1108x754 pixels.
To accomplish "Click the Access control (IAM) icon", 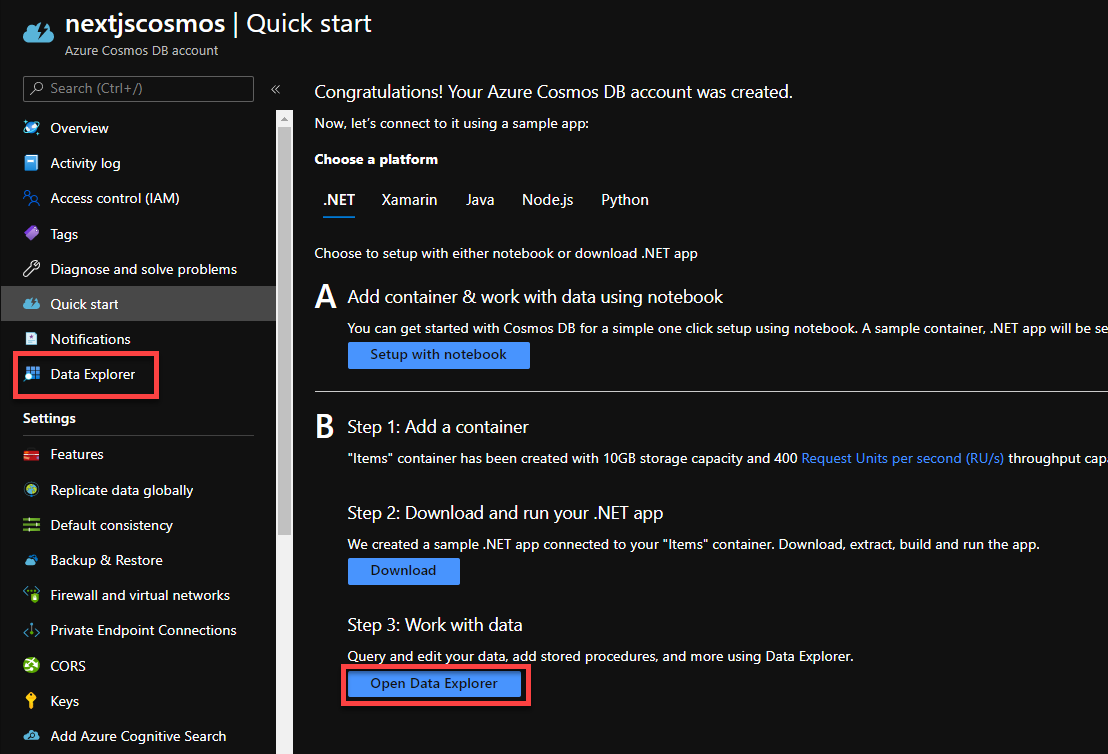I will [32, 198].
